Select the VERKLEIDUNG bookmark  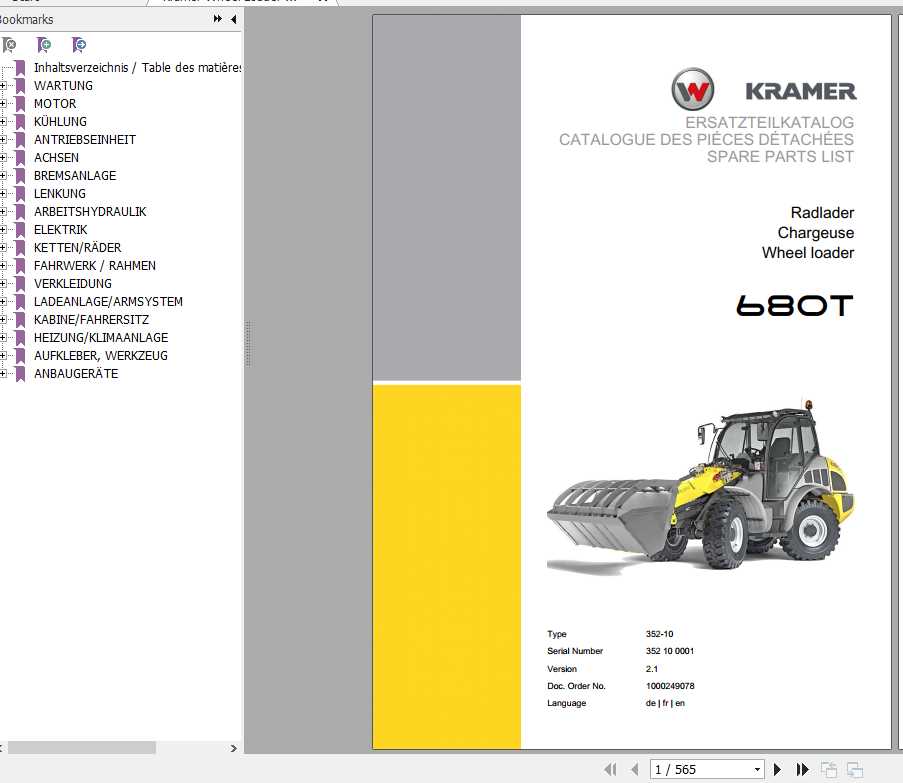(73, 283)
